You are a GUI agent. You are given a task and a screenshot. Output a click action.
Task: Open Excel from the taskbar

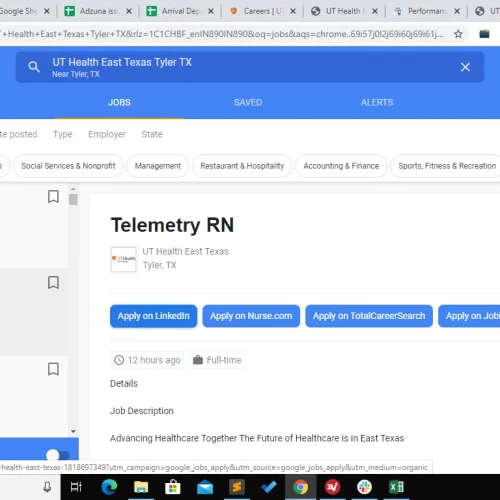(x=396, y=487)
